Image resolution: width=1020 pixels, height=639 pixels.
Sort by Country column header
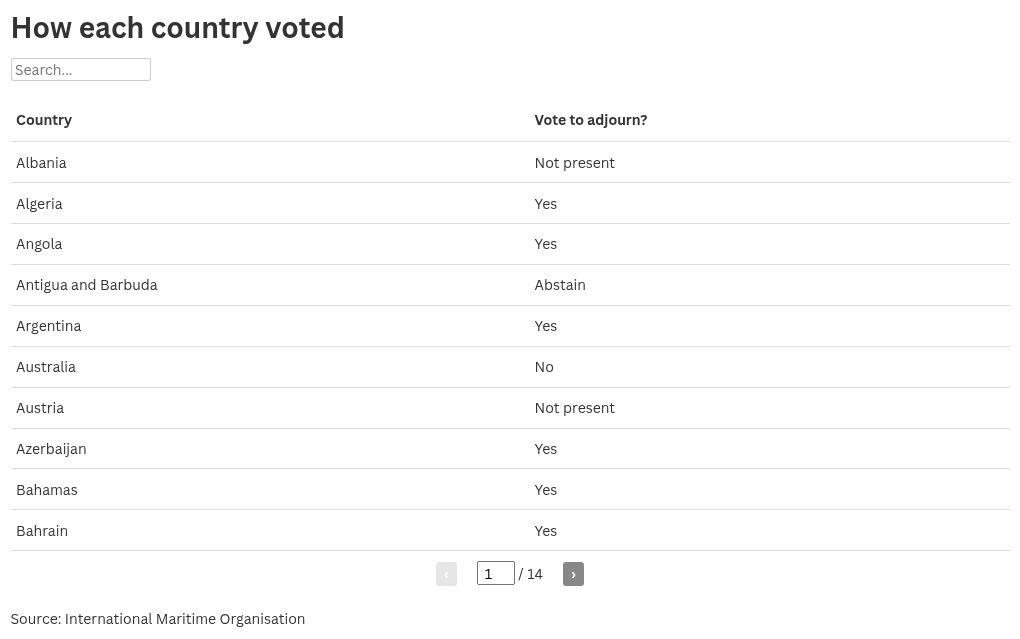pyautogui.click(x=44, y=120)
